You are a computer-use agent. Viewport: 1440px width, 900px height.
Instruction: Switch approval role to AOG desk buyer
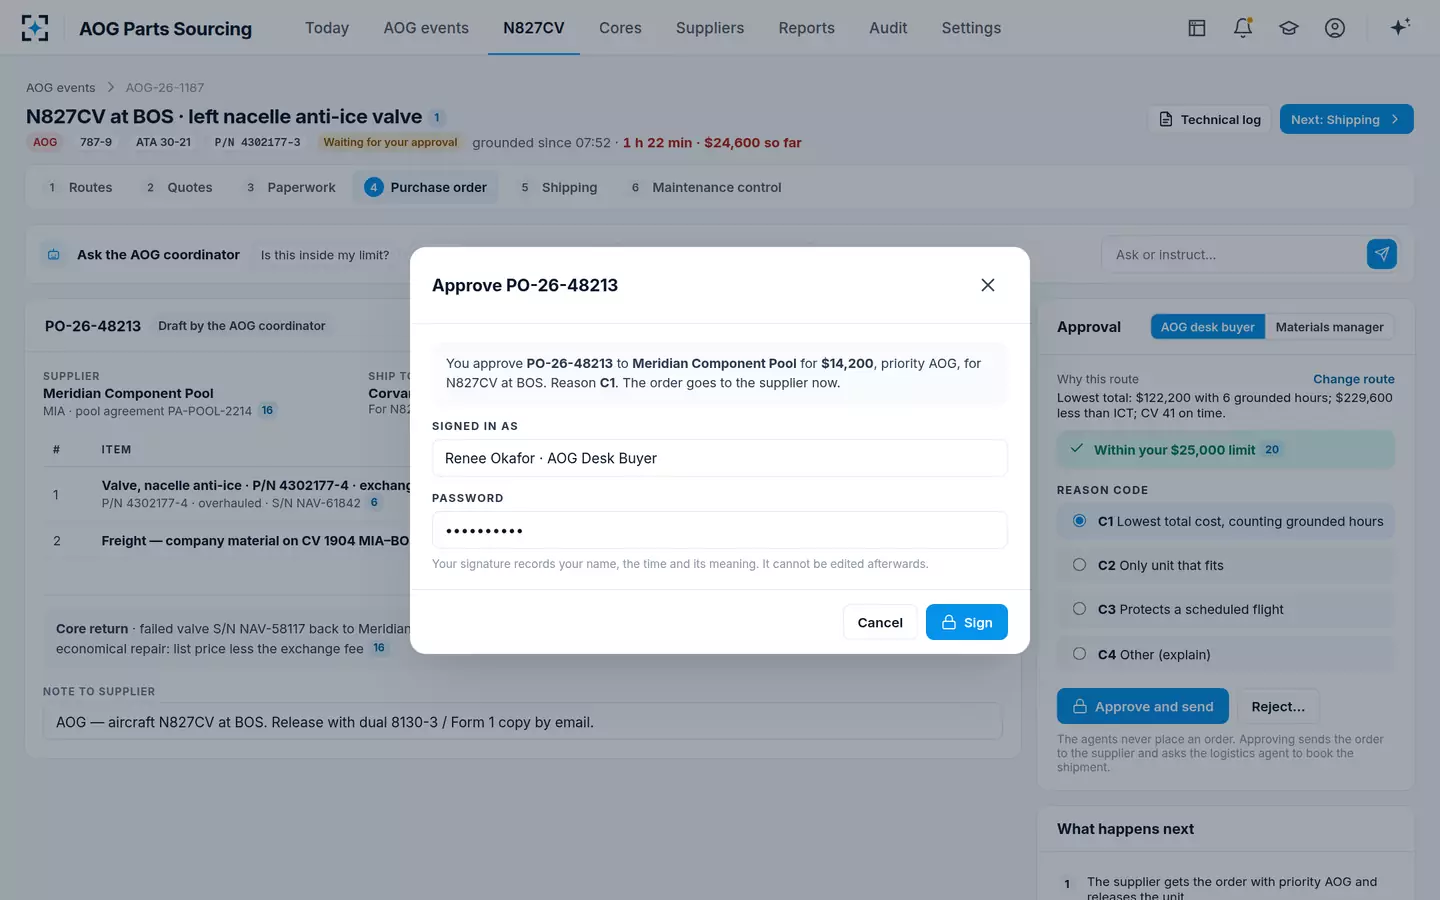click(1207, 327)
